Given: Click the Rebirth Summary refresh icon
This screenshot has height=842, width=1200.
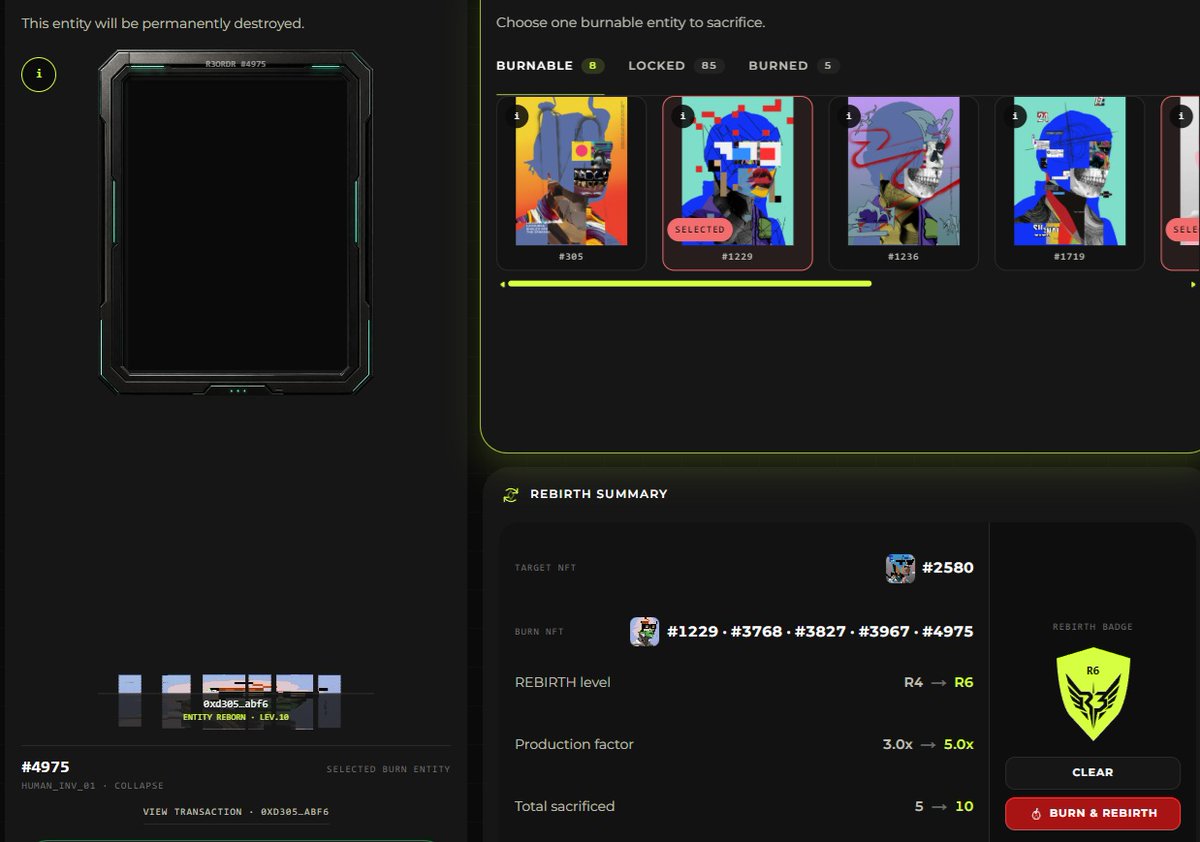Looking at the screenshot, I should coord(511,494).
